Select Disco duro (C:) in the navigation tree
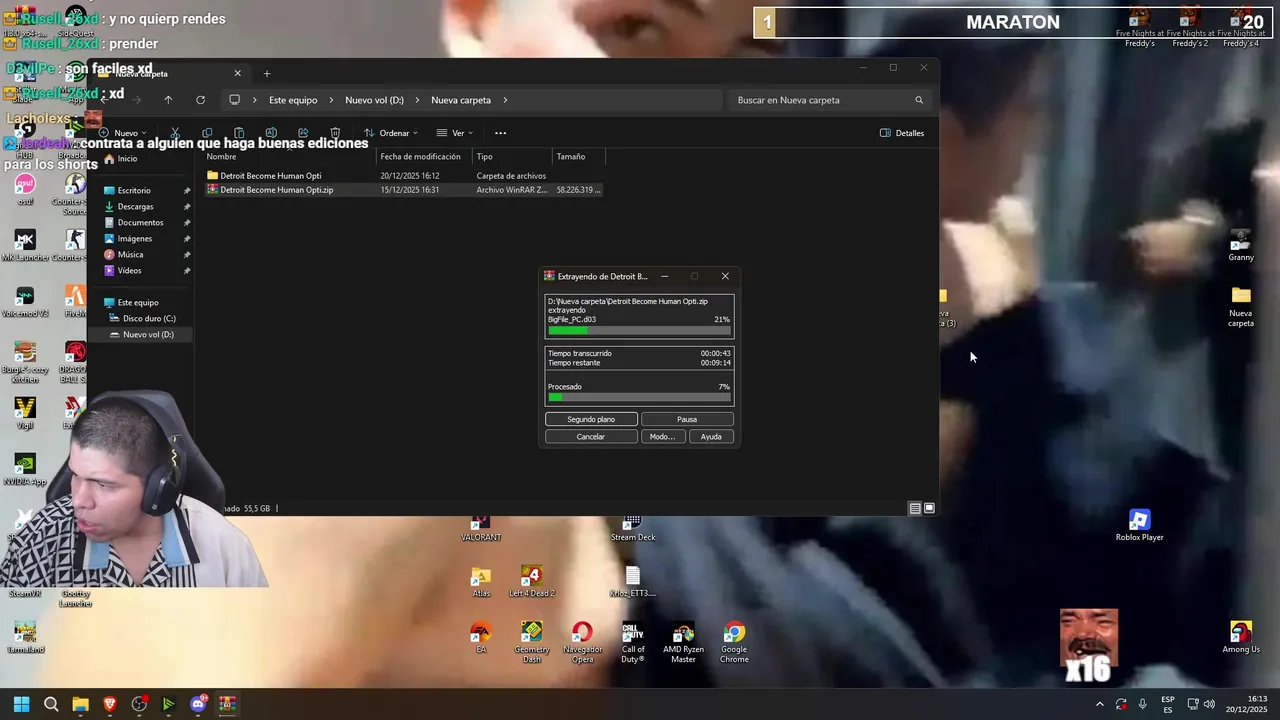The width and height of the screenshot is (1280, 720). [149, 319]
